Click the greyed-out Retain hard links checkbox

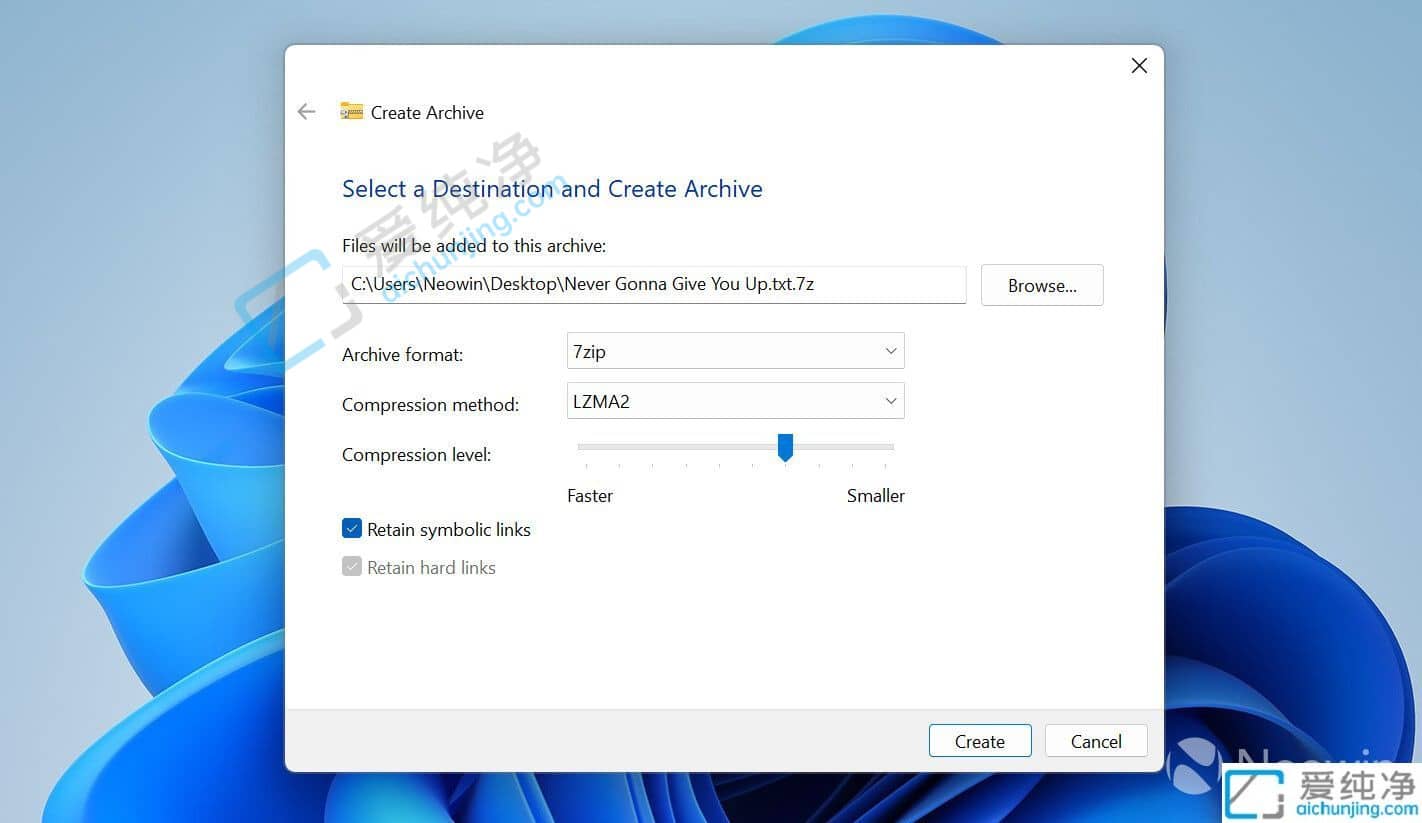click(351, 567)
